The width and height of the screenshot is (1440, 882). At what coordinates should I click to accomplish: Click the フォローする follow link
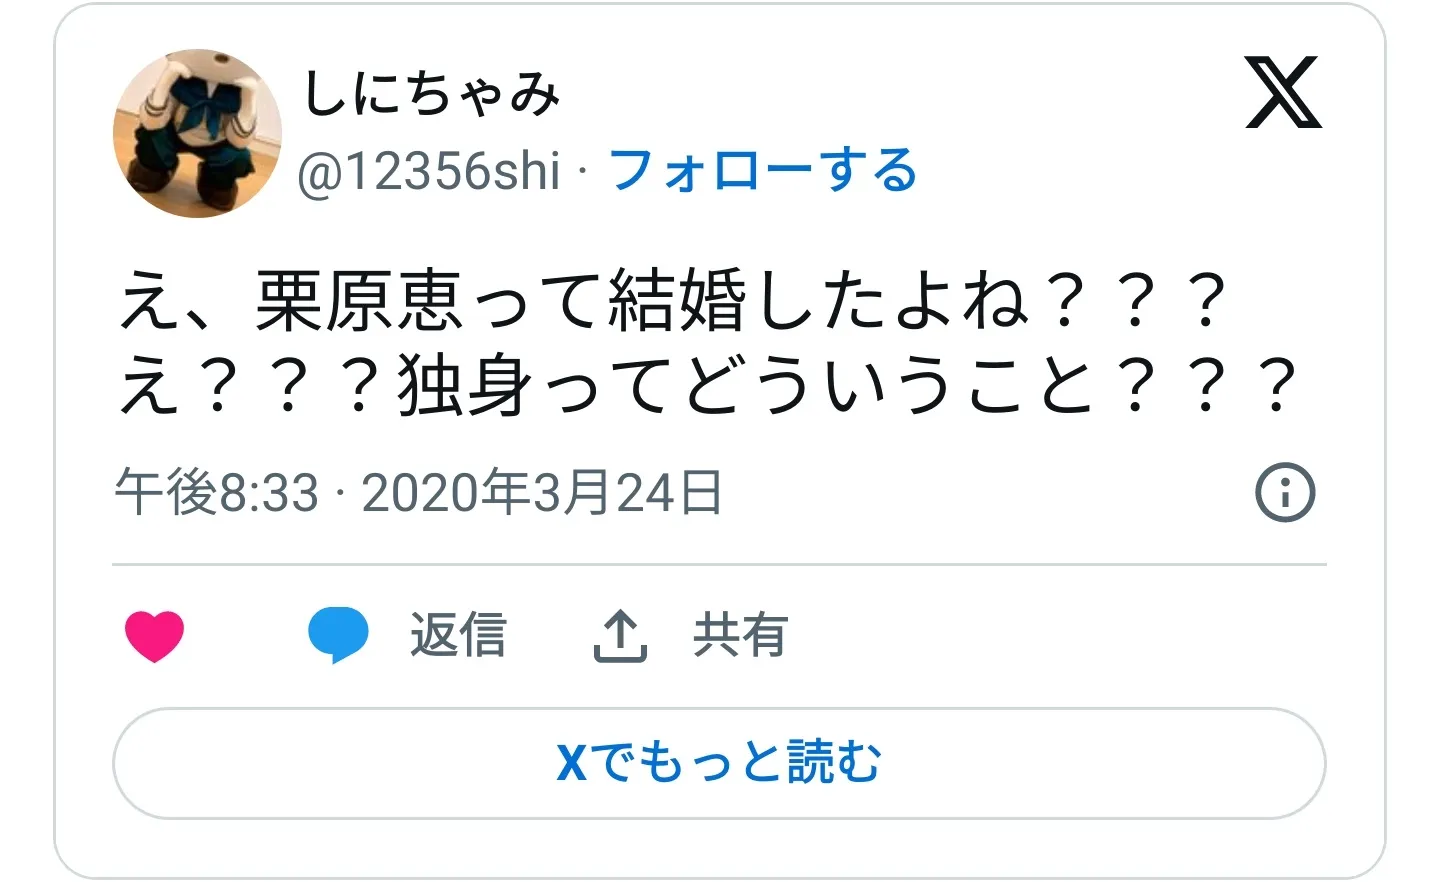pyautogui.click(x=763, y=170)
